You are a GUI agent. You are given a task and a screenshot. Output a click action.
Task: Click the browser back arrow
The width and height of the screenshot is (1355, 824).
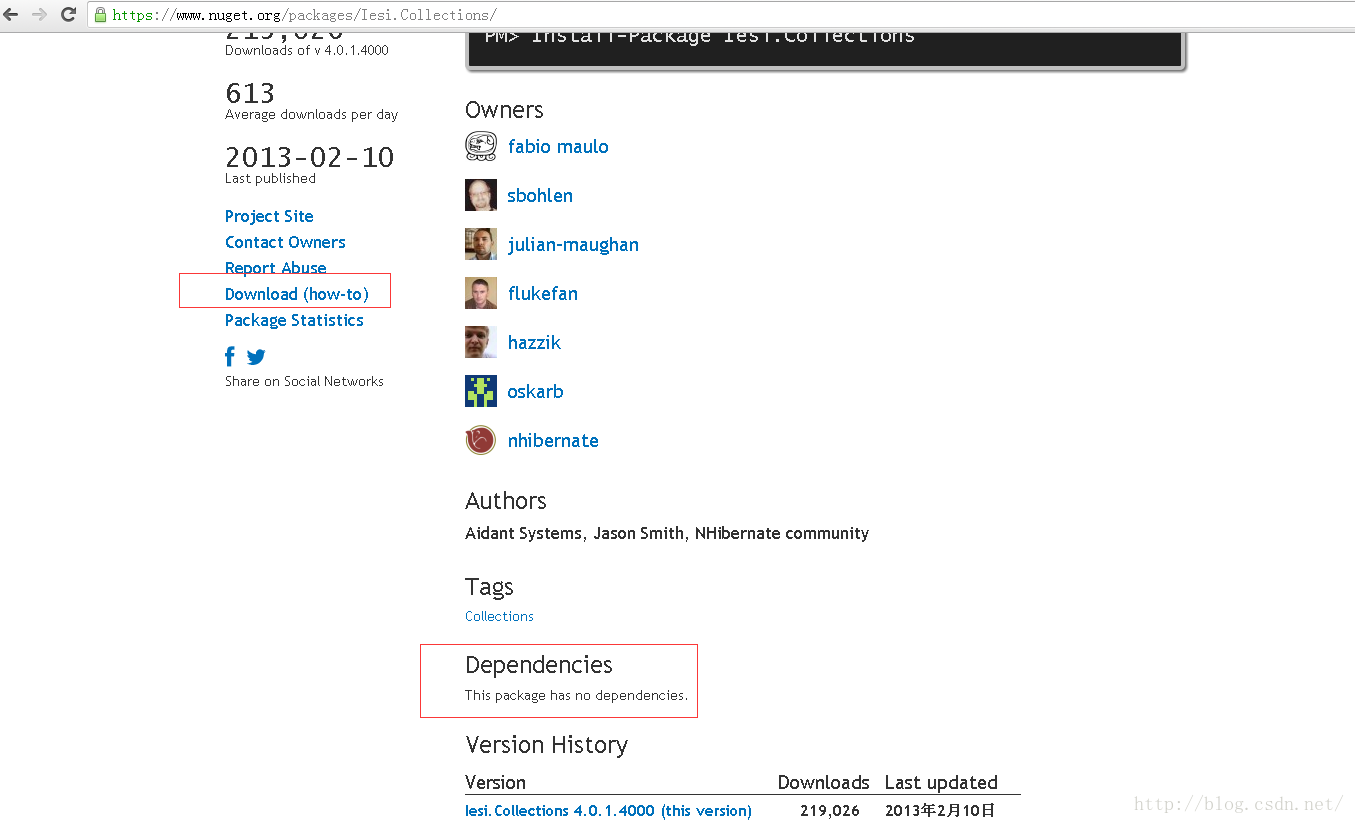pos(12,14)
